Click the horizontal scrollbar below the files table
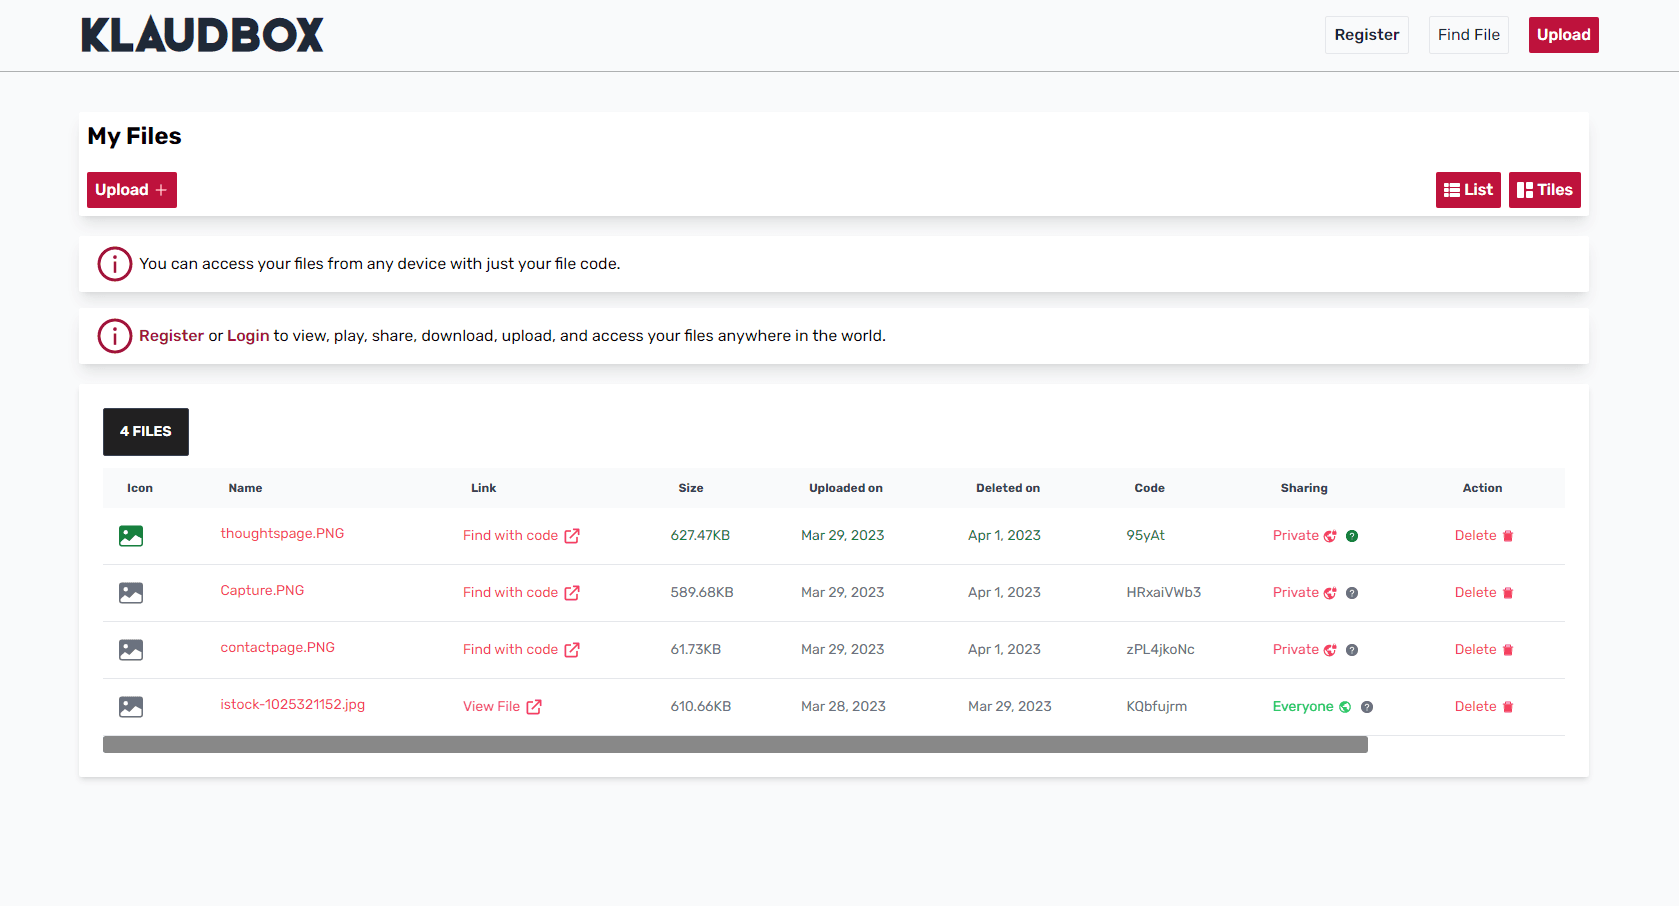This screenshot has height=906, width=1679. (x=735, y=744)
